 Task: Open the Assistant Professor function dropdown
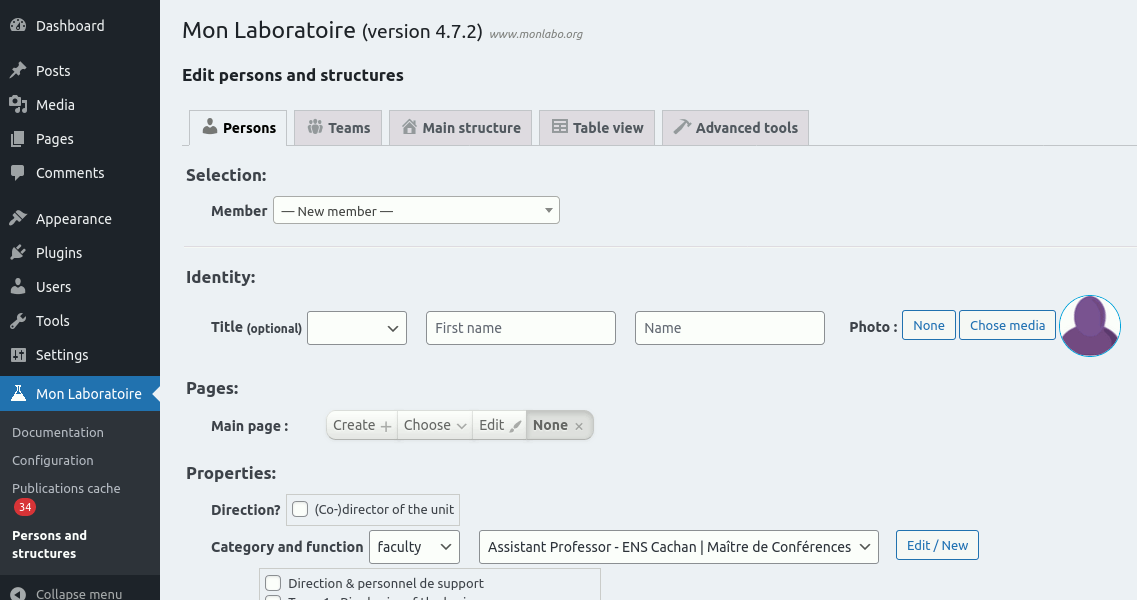[x=679, y=547]
